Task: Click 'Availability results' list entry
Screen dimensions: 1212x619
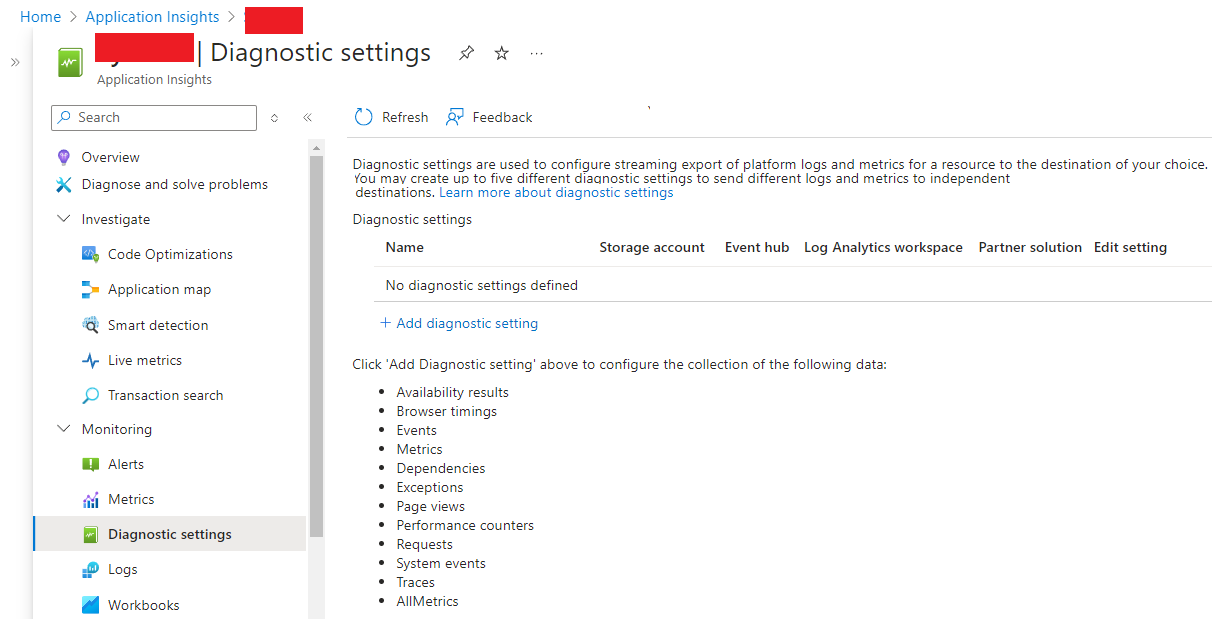Action: 453,392
